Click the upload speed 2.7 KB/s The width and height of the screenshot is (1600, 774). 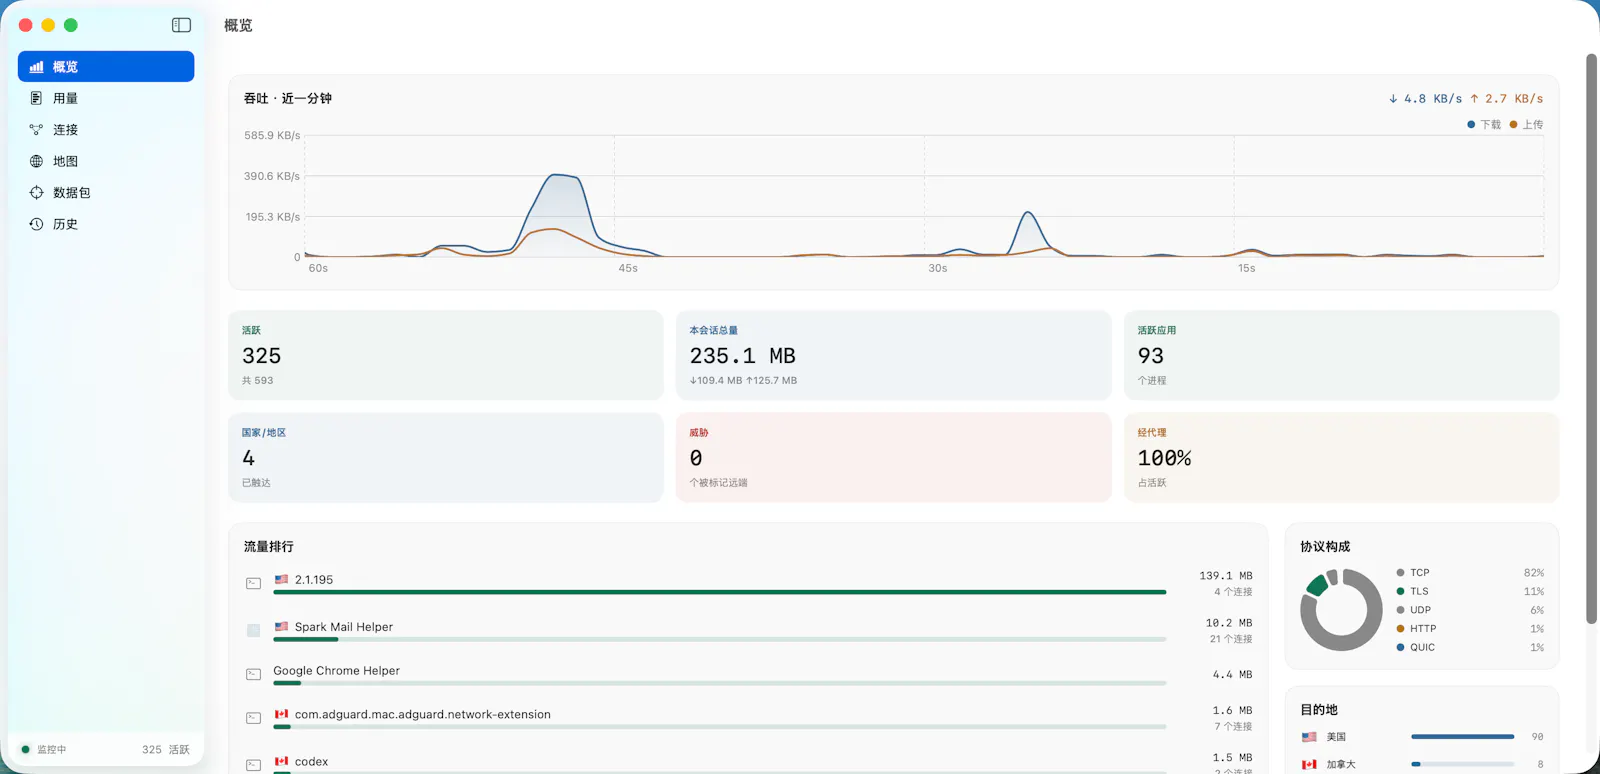point(1506,99)
